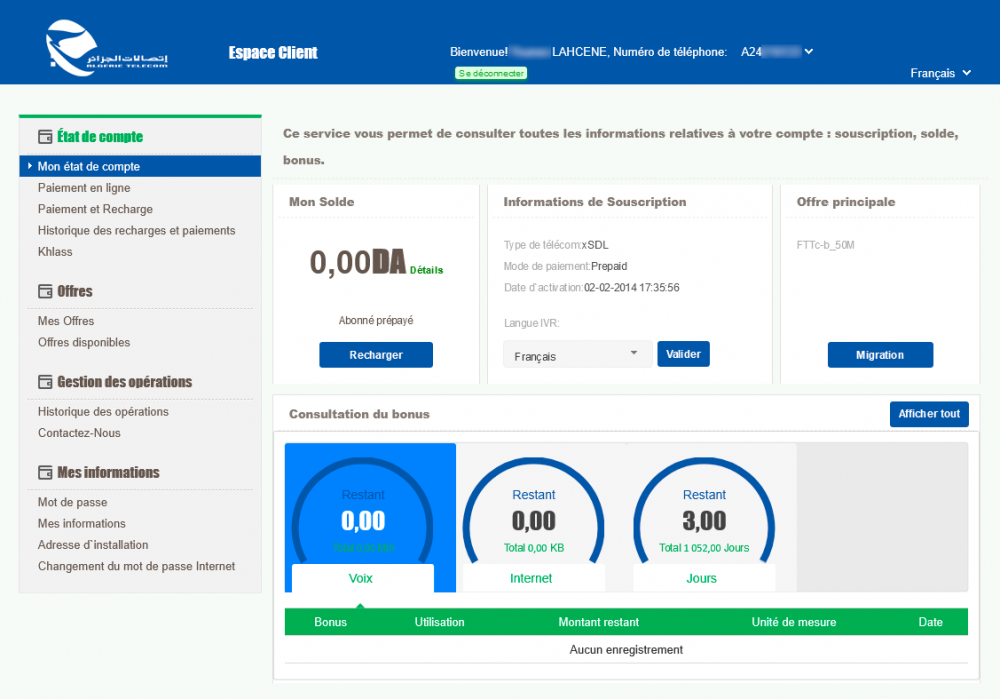
Task: Click the État de compte section icon
Action: (x=45, y=137)
